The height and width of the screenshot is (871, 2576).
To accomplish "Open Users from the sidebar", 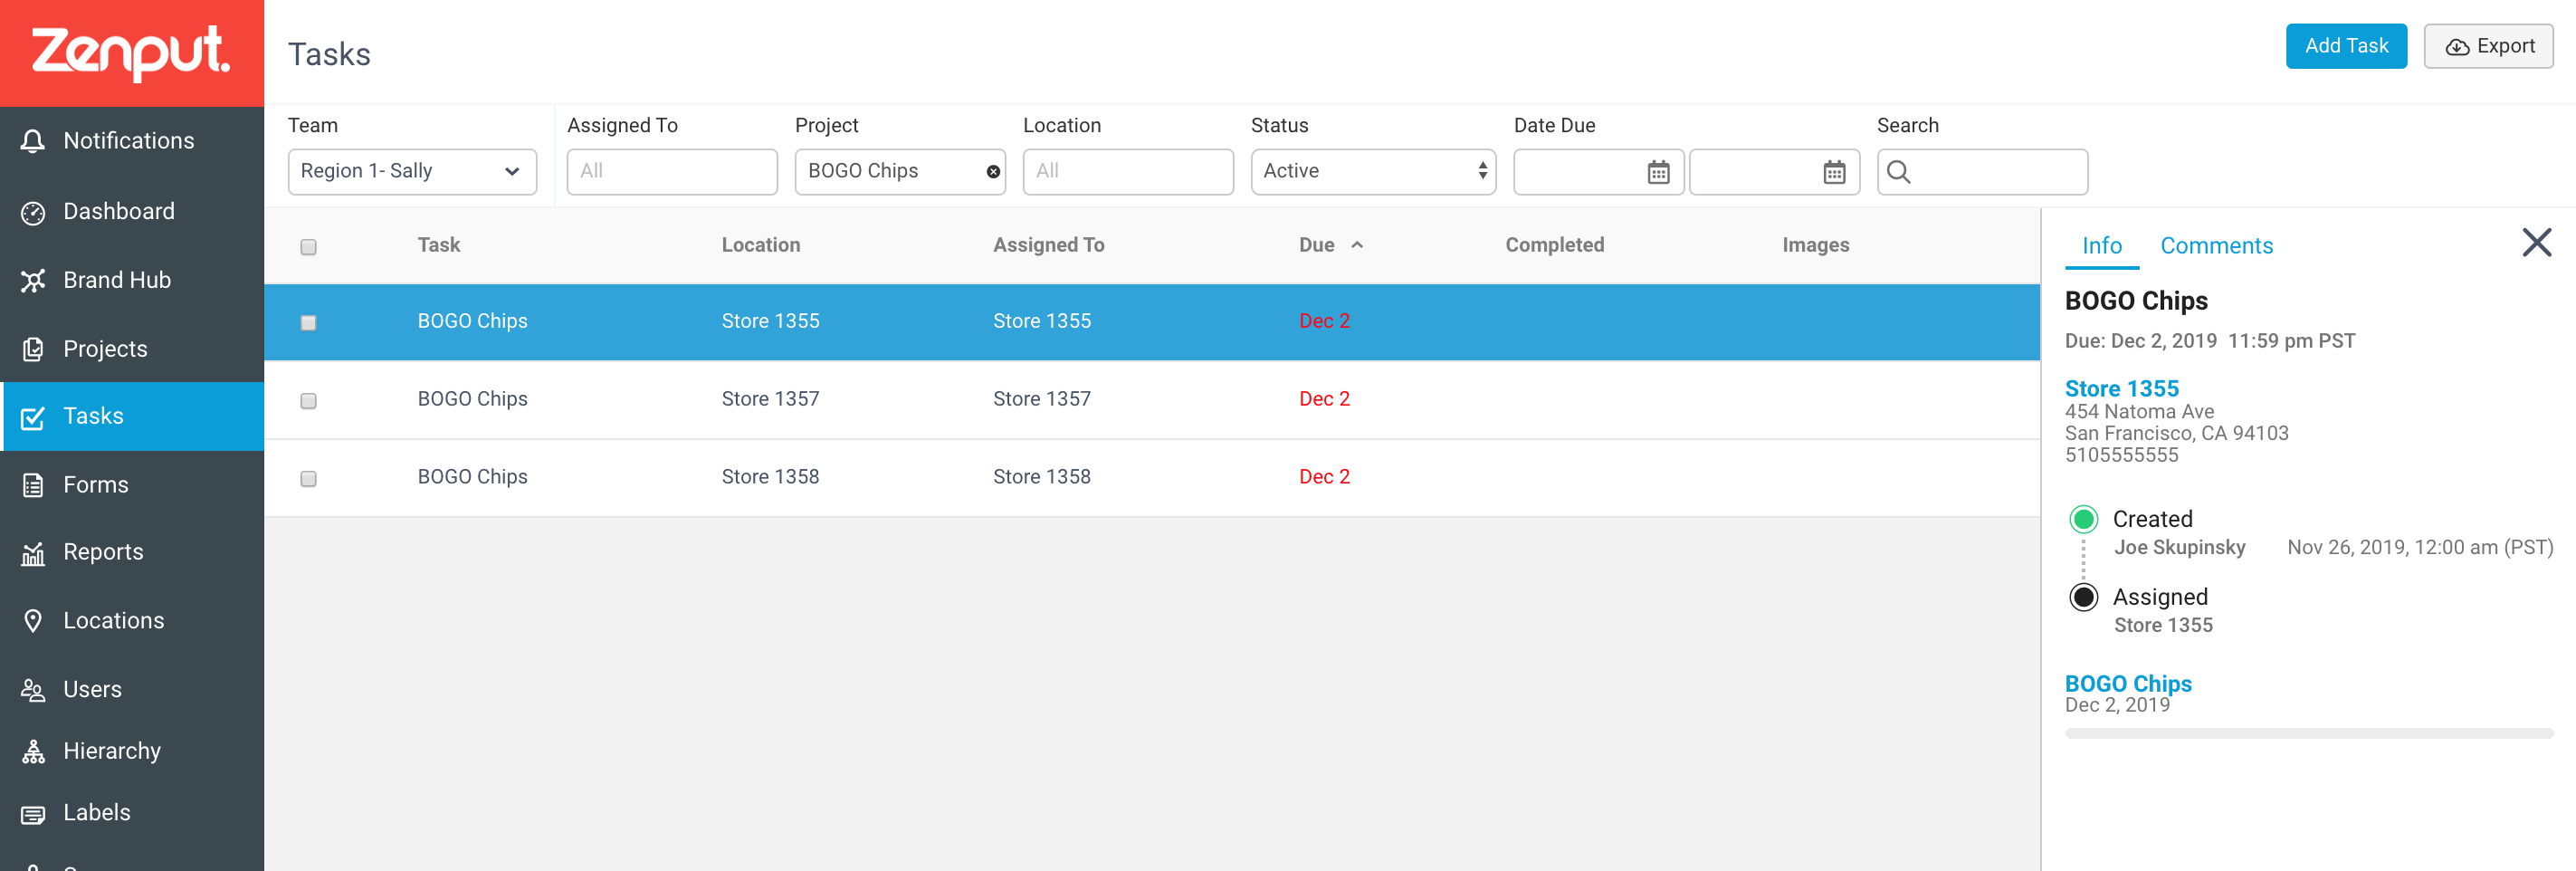I will pyautogui.click(x=132, y=690).
